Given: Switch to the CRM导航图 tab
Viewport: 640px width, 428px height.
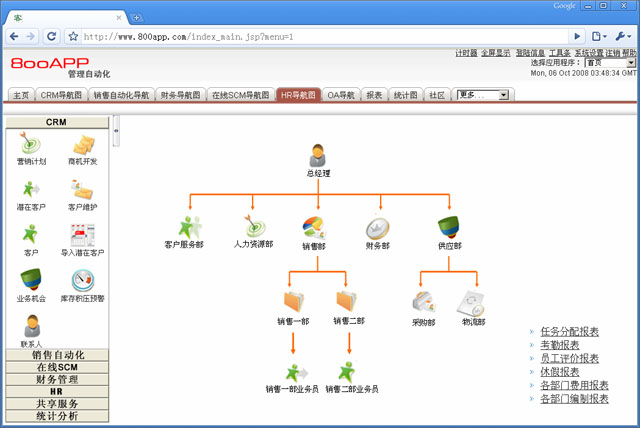Looking at the screenshot, I should [x=63, y=95].
